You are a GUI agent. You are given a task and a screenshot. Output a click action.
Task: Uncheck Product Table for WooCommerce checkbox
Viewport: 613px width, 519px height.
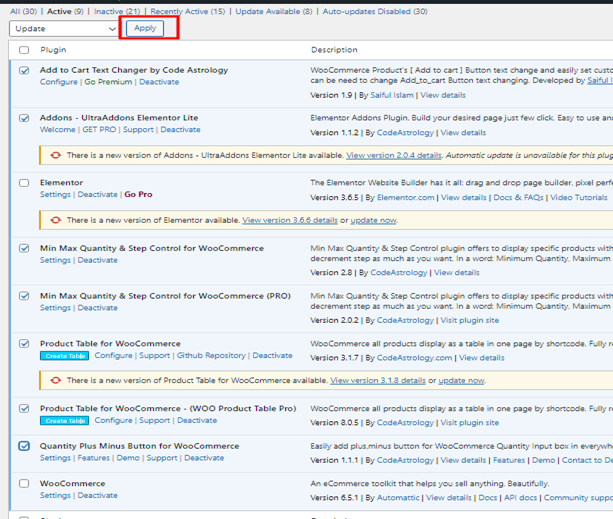(24, 344)
